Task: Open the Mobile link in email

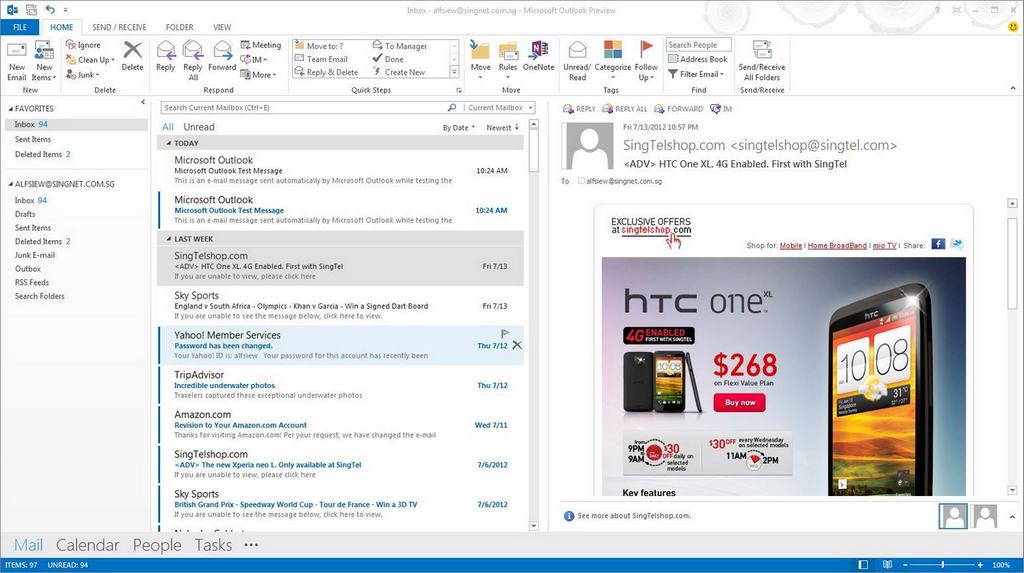Action: (791, 246)
